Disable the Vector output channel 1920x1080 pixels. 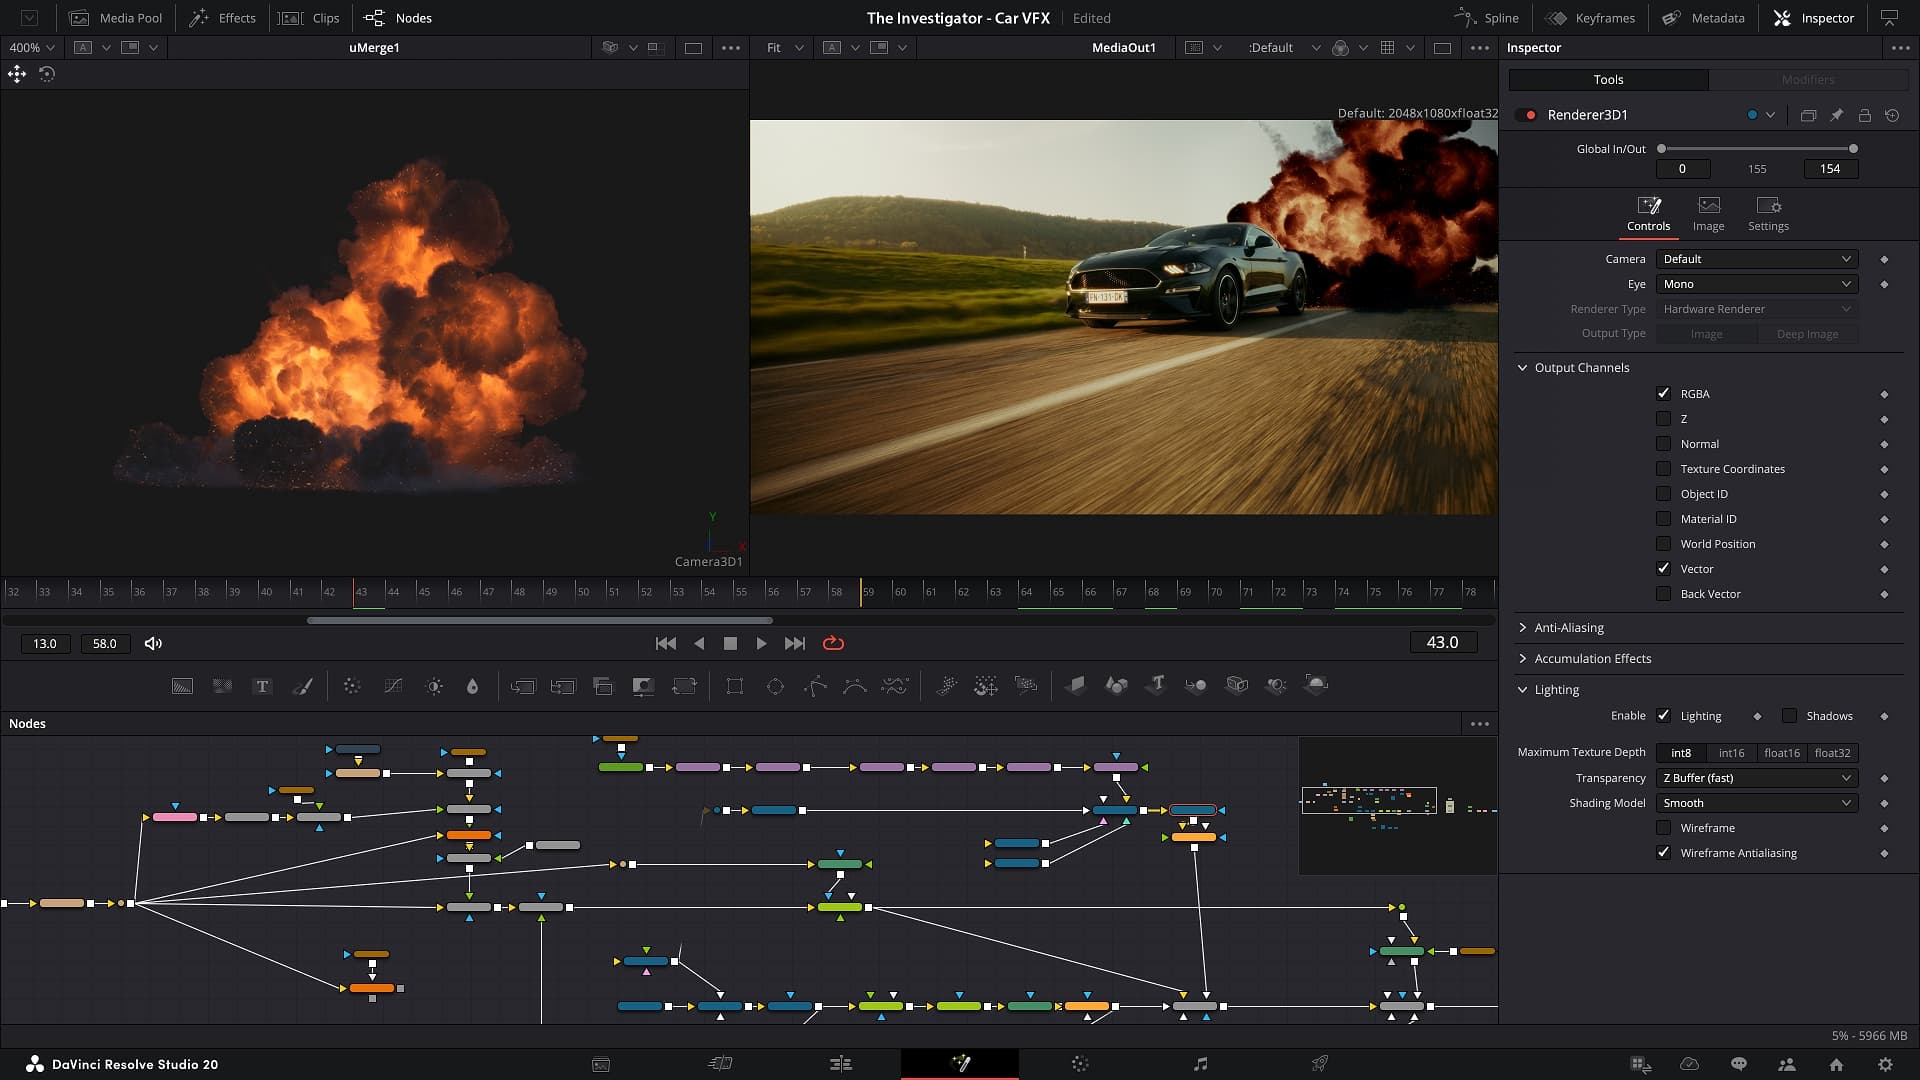click(1663, 568)
